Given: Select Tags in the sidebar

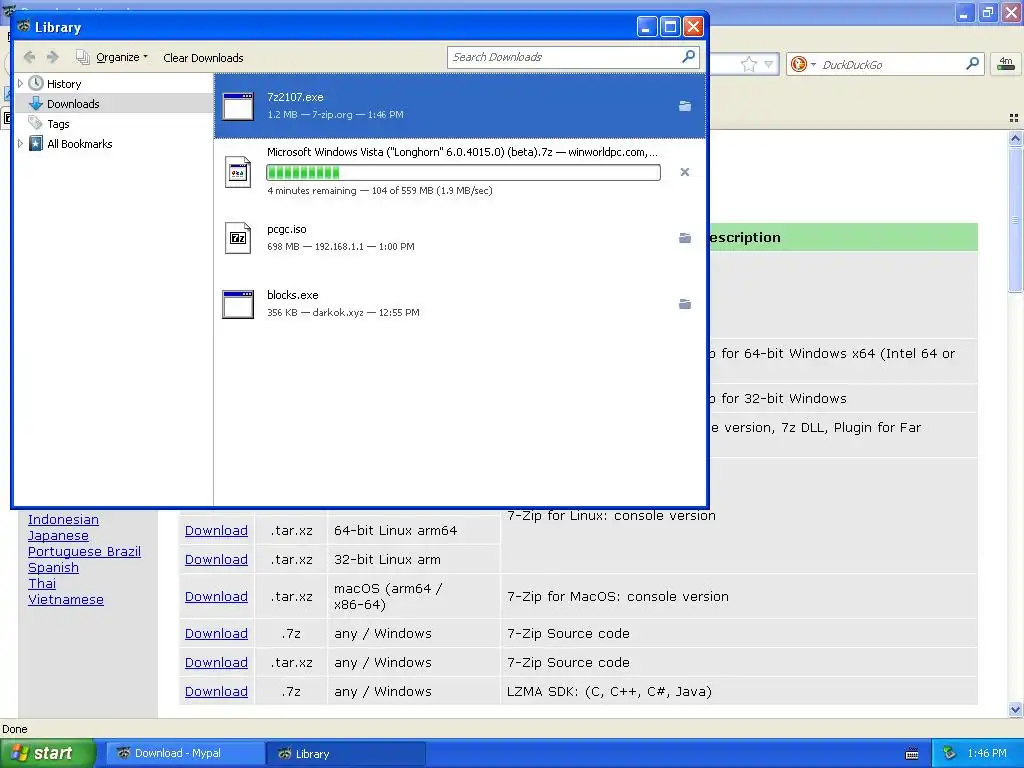Looking at the screenshot, I should tap(58, 123).
